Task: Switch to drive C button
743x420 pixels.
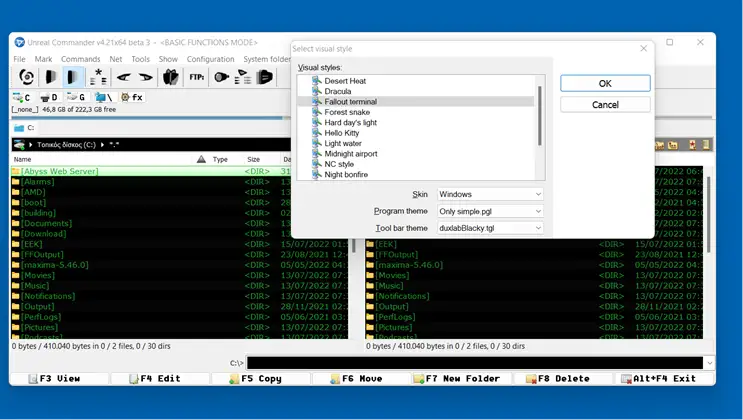Action: (x=22, y=97)
